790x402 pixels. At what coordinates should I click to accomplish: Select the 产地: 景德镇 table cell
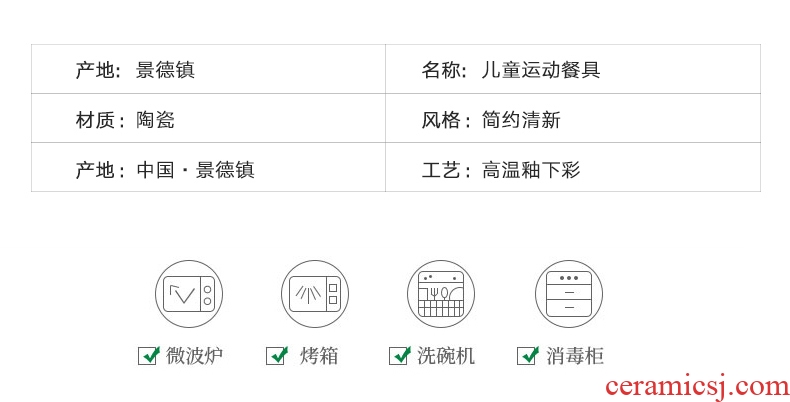point(208,70)
